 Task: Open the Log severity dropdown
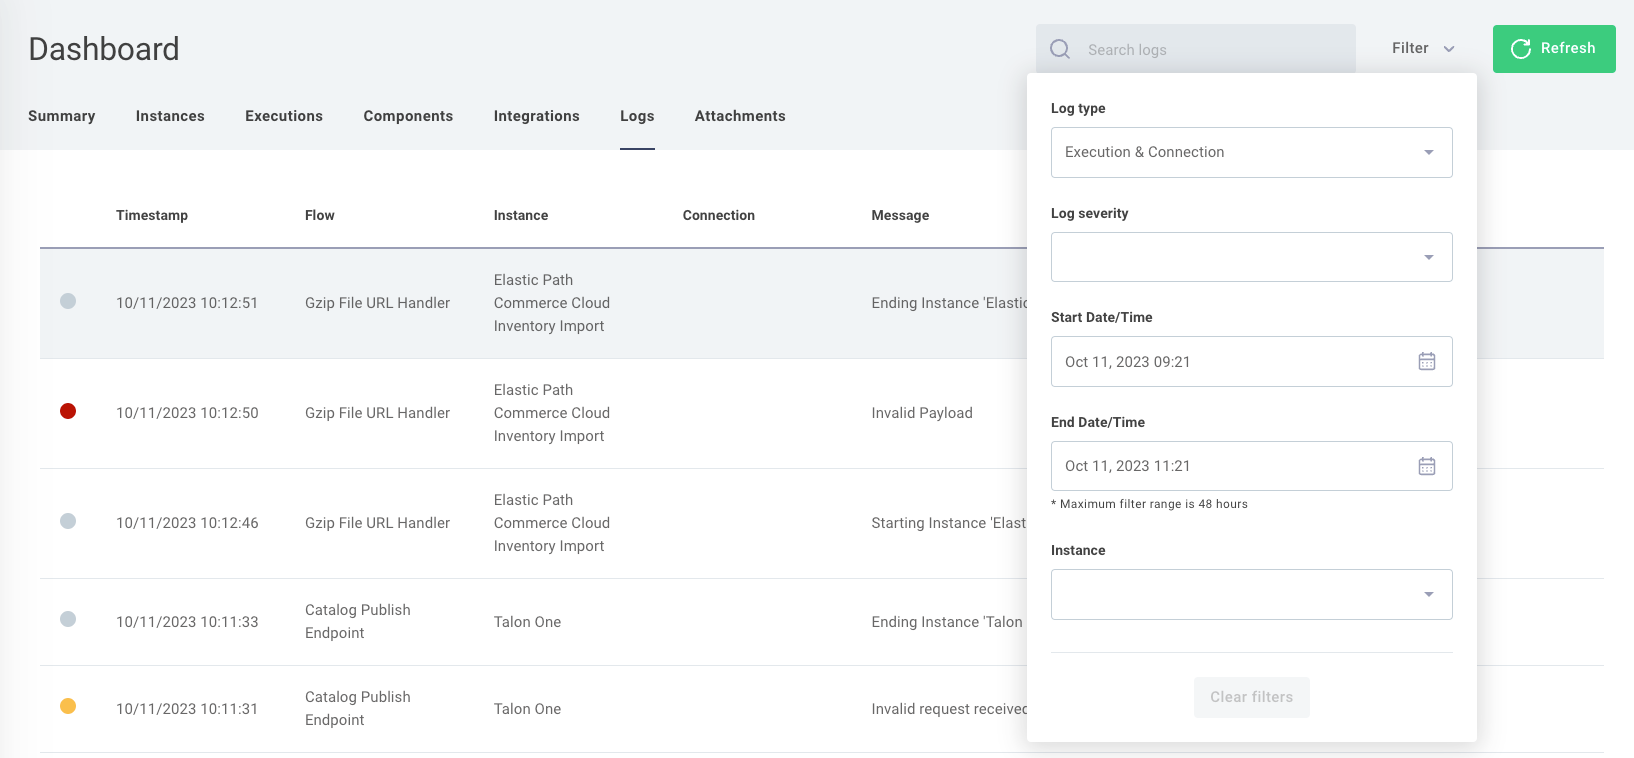click(1251, 257)
